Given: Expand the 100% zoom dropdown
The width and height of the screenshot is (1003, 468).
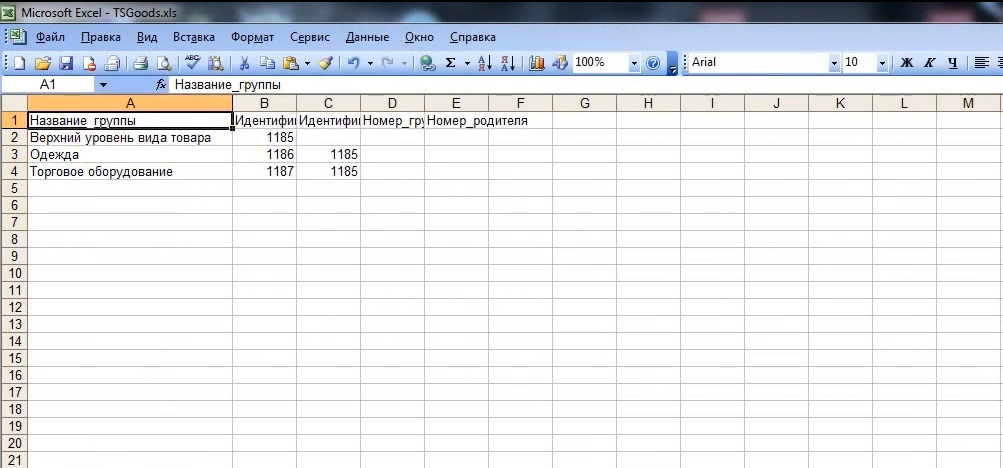Looking at the screenshot, I should (634, 63).
